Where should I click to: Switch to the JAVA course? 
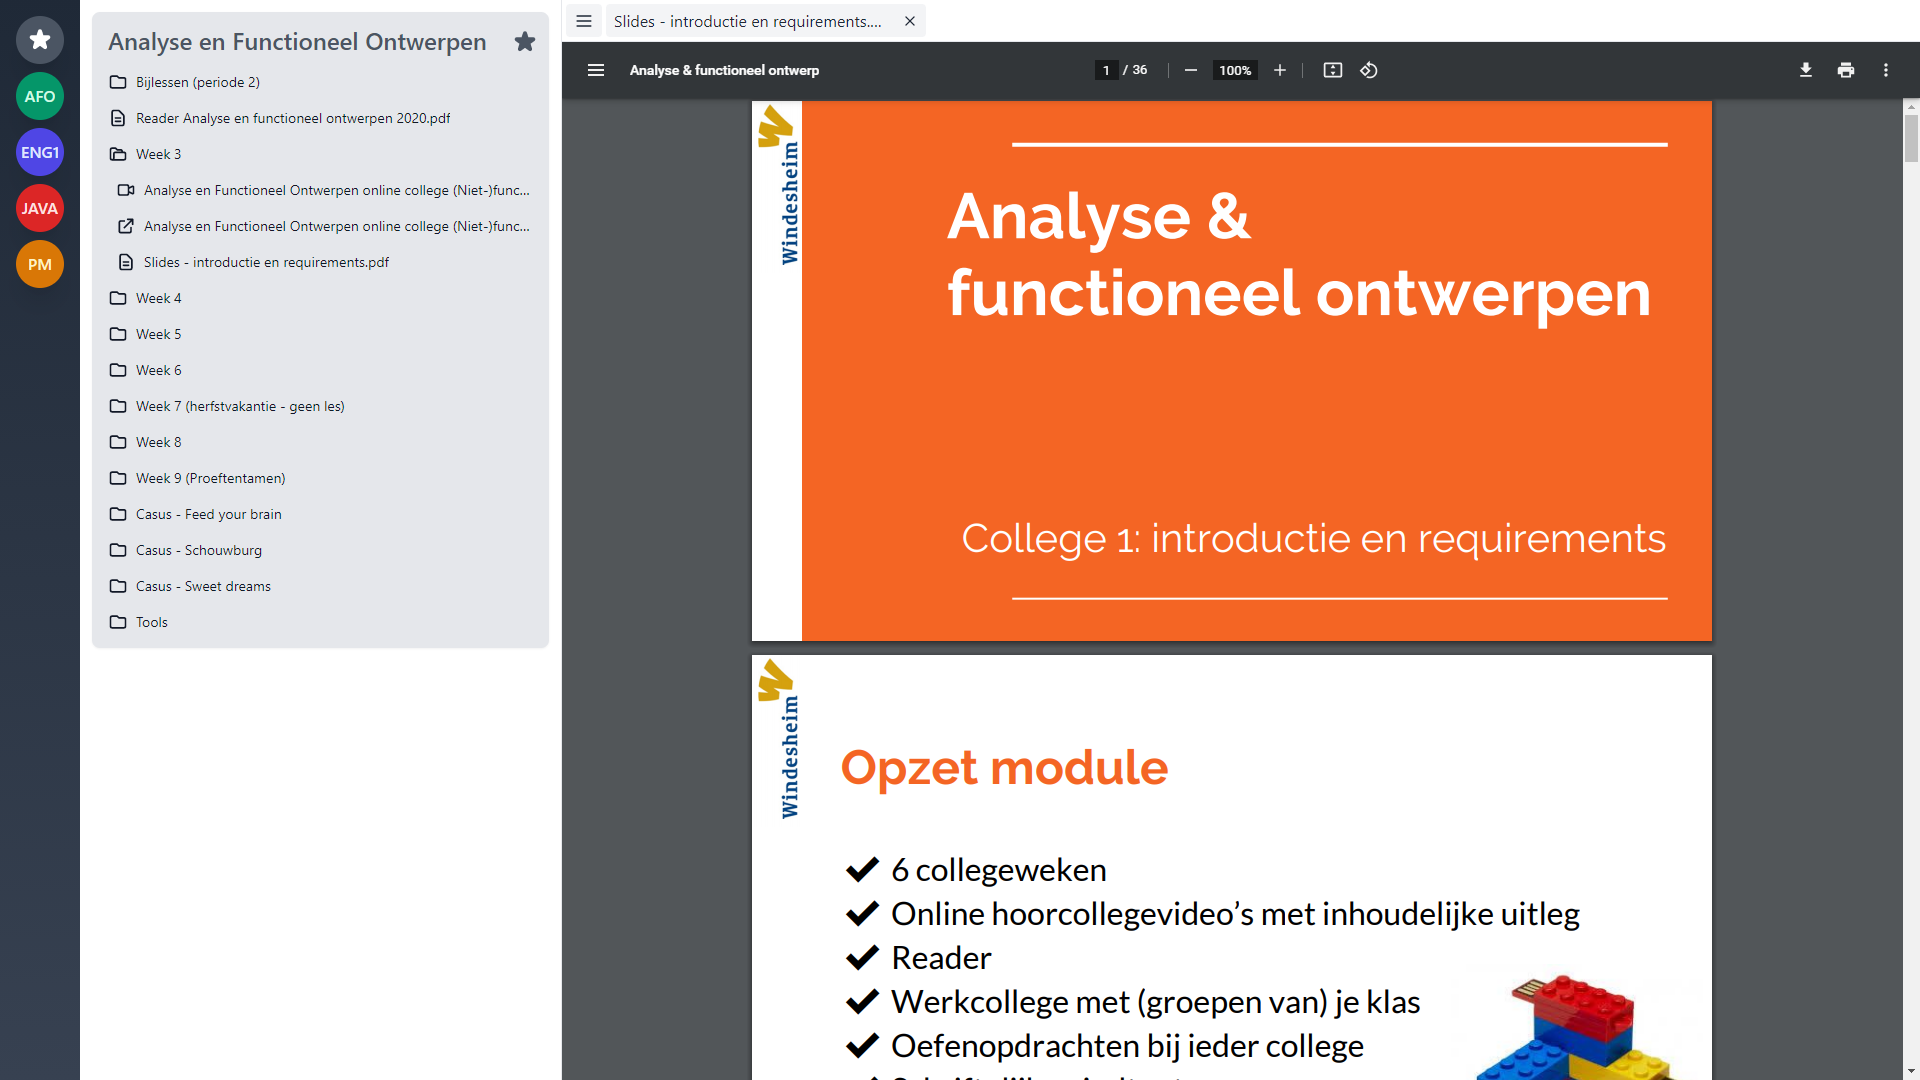pos(40,208)
